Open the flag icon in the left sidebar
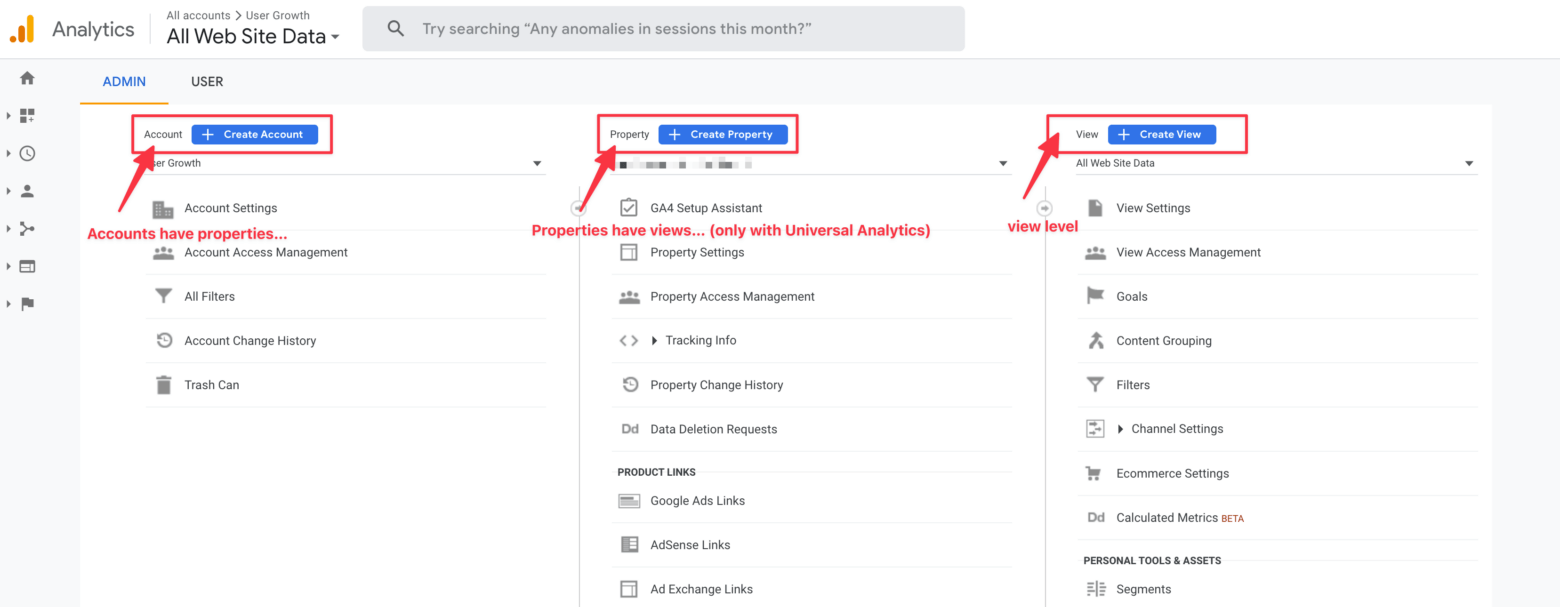 [27, 304]
